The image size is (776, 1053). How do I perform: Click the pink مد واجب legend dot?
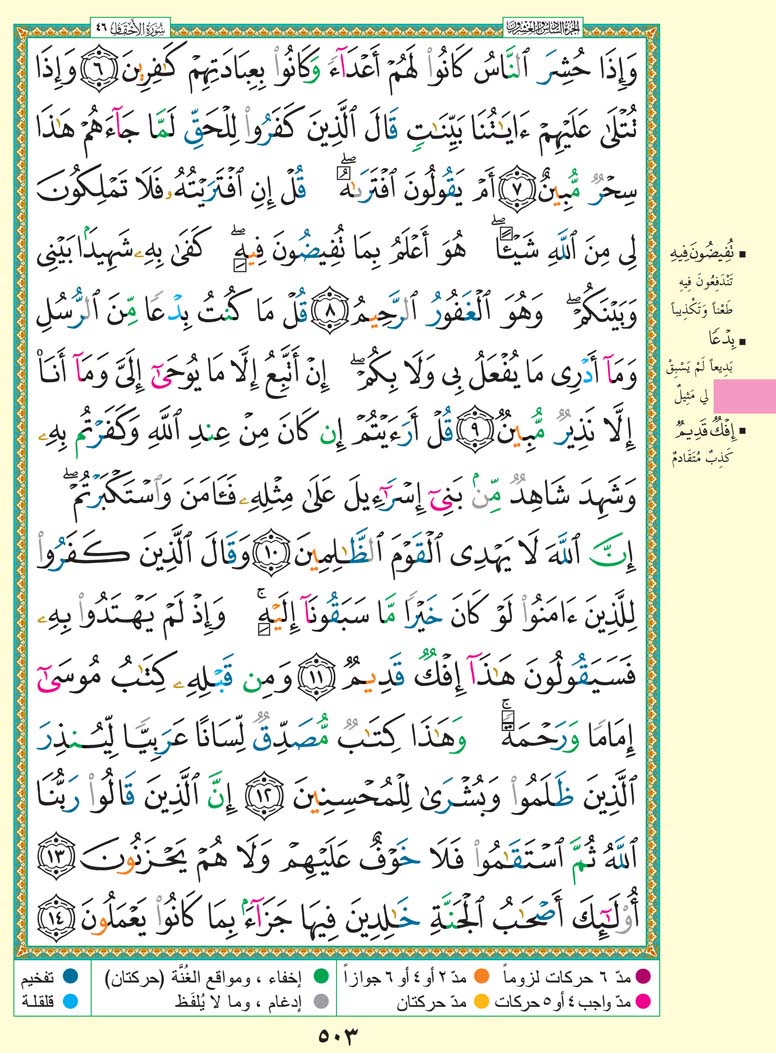coord(643,997)
